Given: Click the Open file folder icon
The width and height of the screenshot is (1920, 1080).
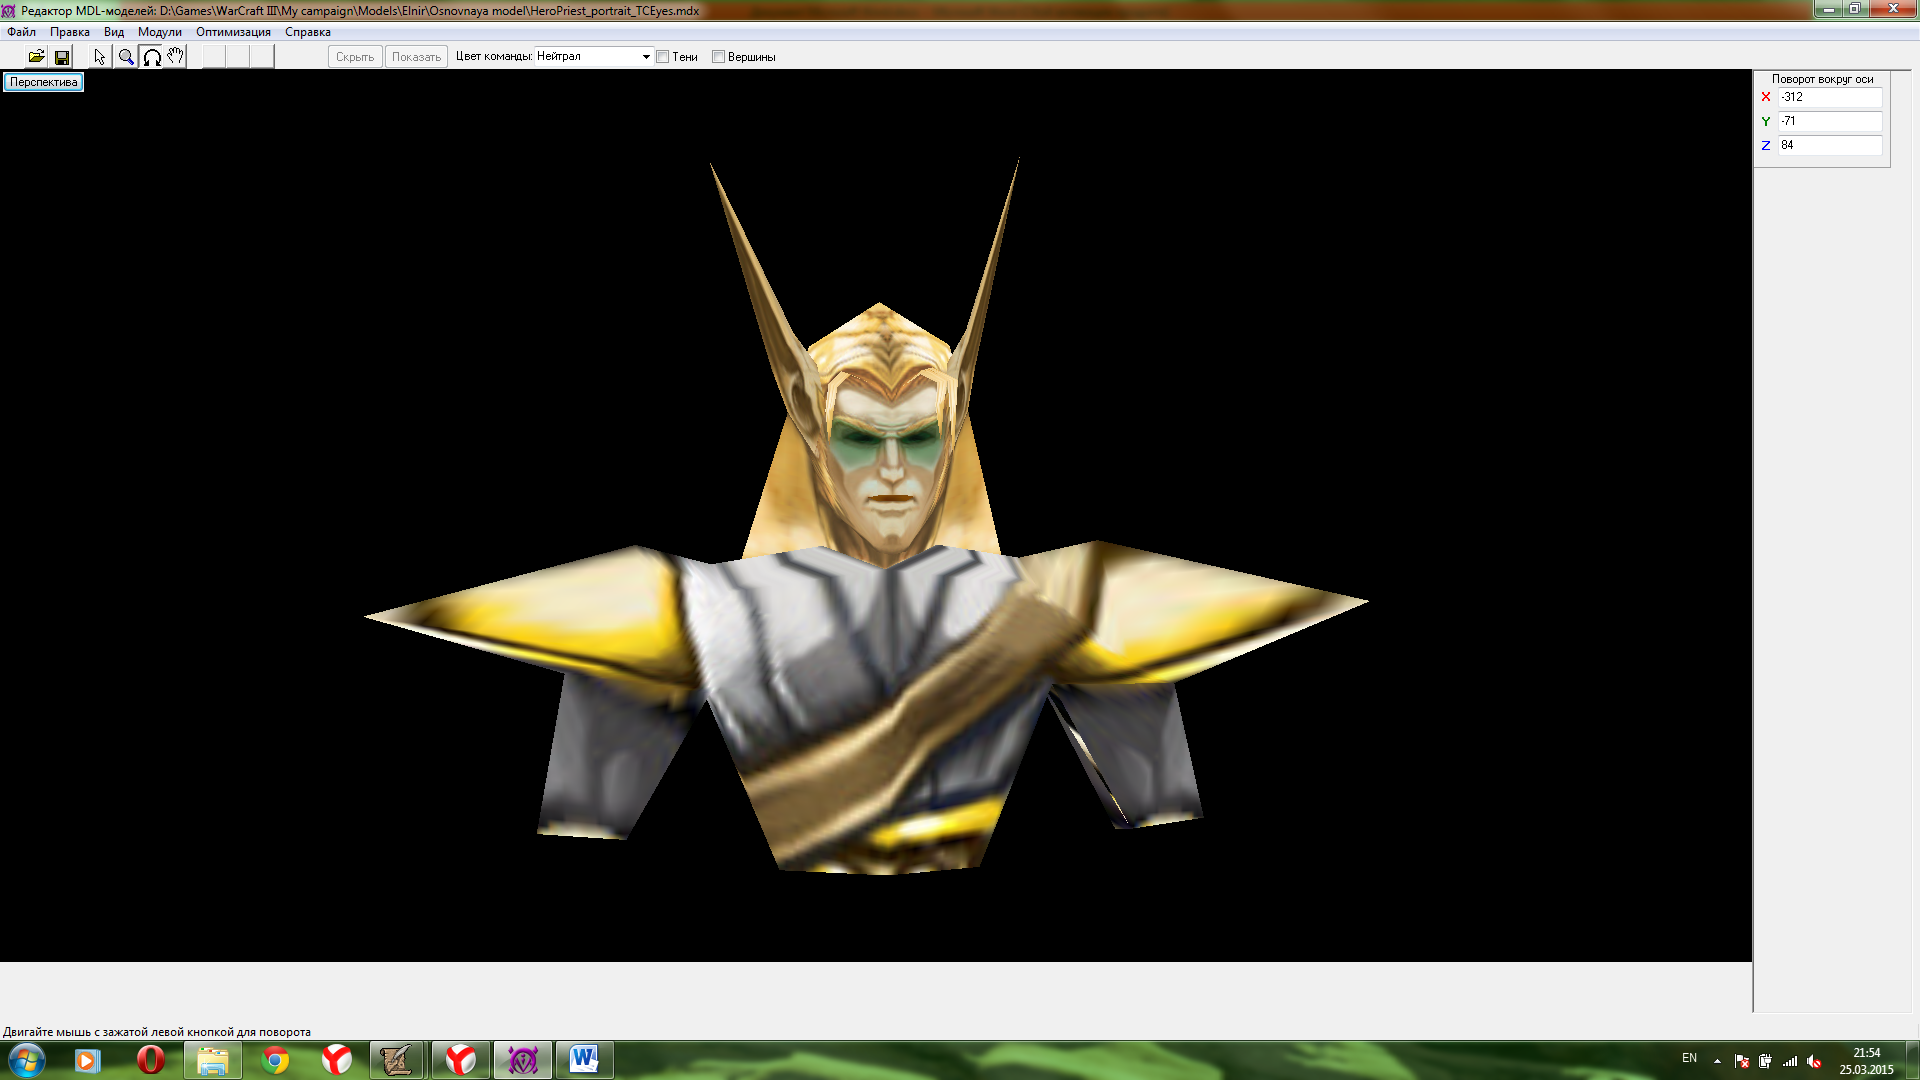Looking at the screenshot, I should pos(36,57).
